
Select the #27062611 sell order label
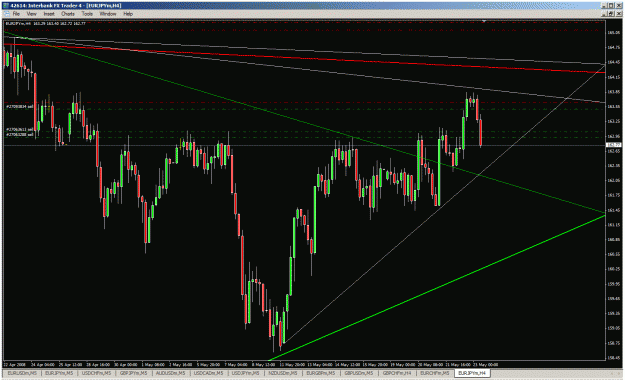click(x=19, y=130)
